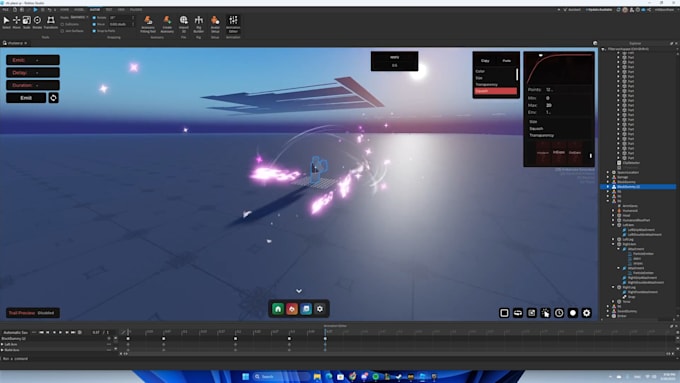The image size is (680, 383).
Task: Click the down chevron above the viewport dock
Action: tap(299, 291)
